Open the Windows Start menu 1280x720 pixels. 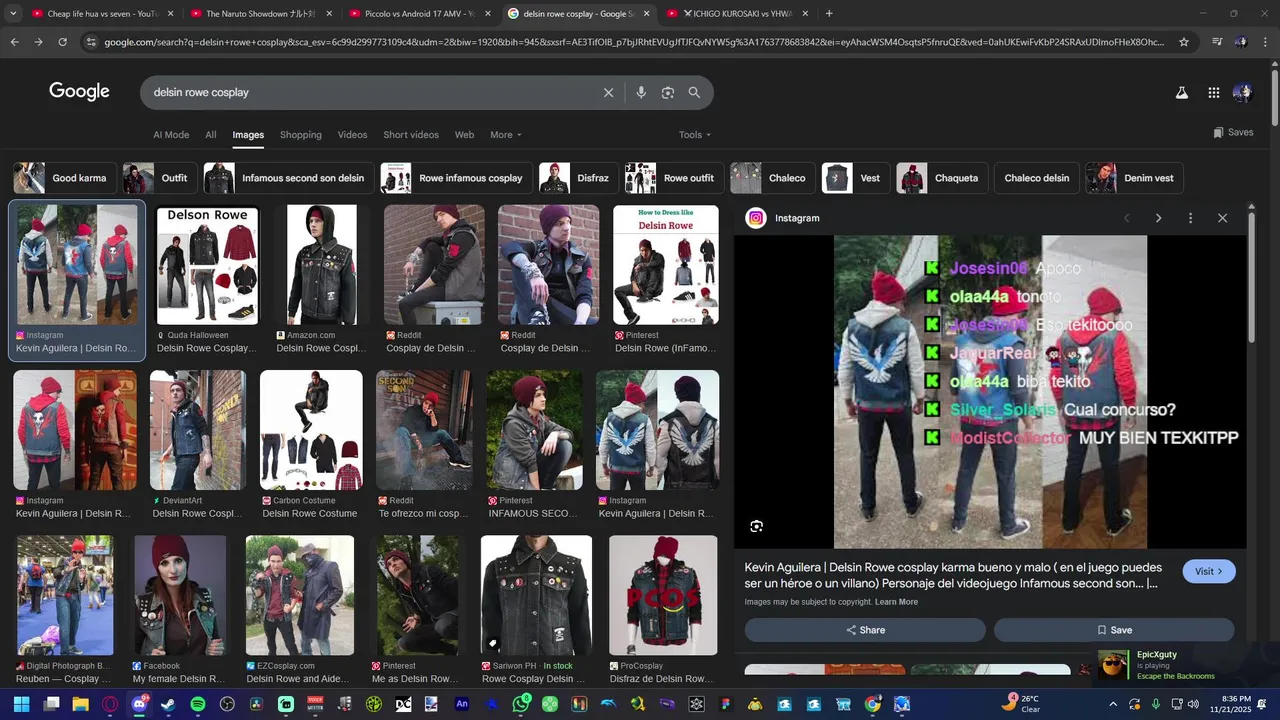(21, 704)
